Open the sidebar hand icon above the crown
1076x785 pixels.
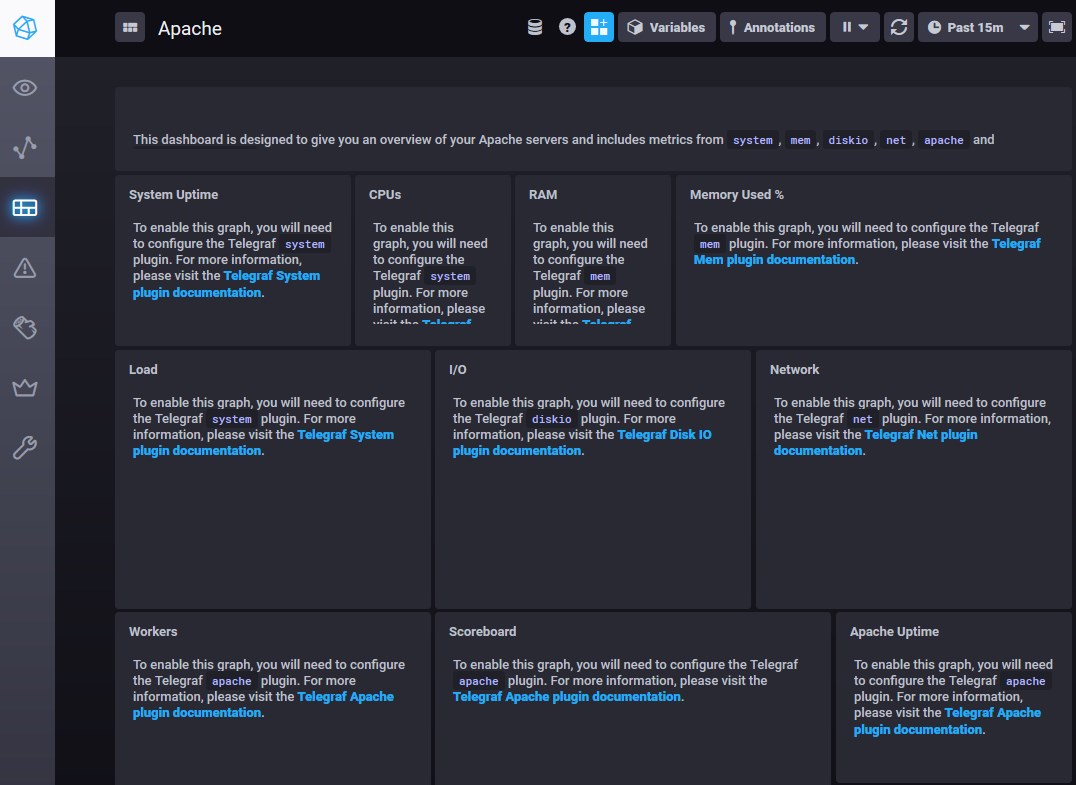(x=25, y=327)
